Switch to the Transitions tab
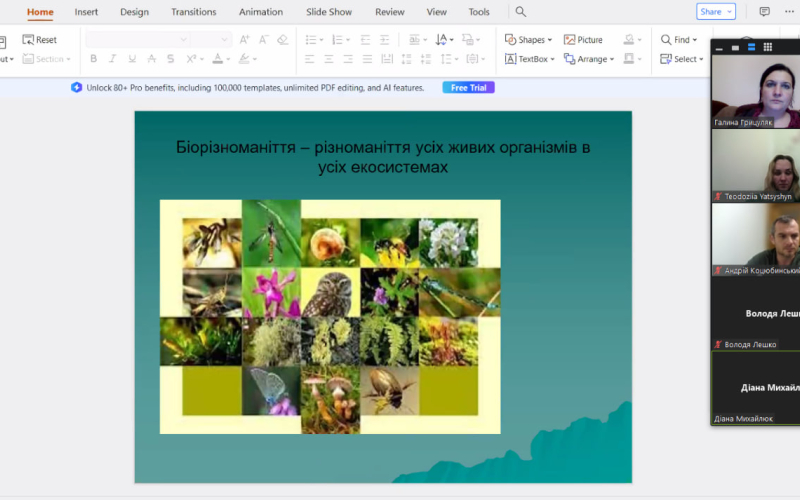The image size is (800, 500). tap(194, 12)
